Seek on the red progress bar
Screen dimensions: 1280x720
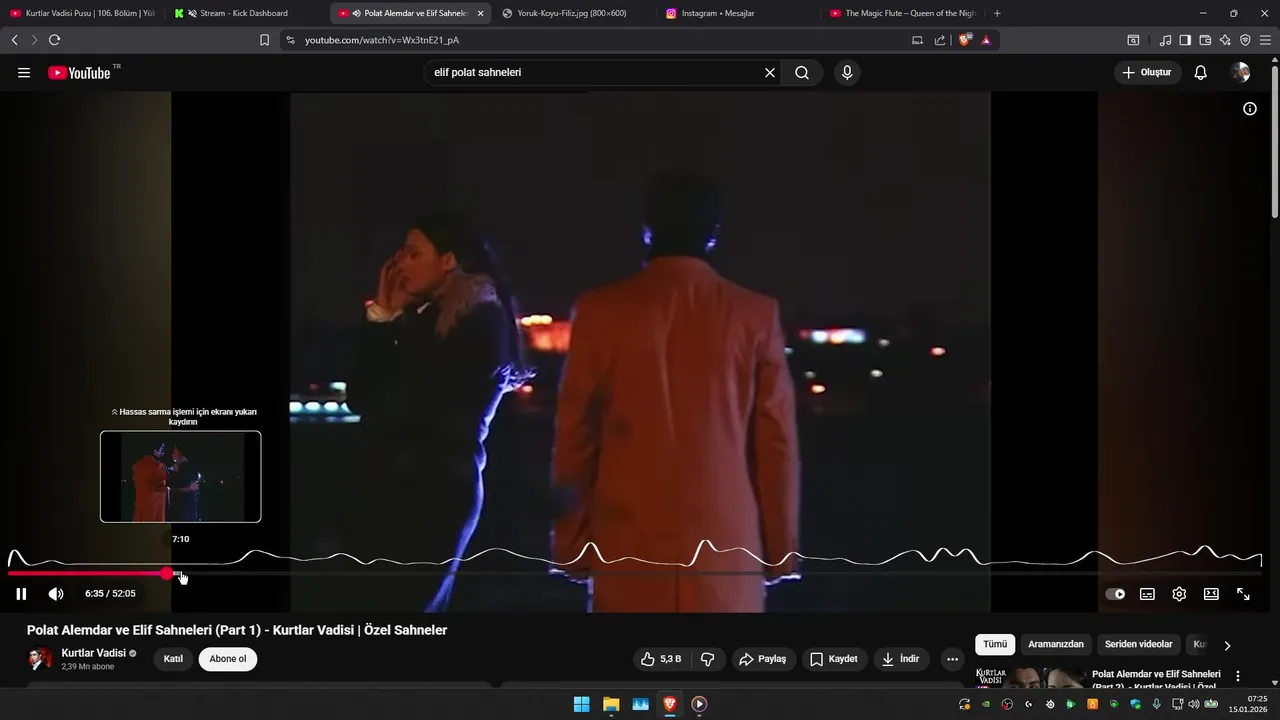[x=88, y=574]
